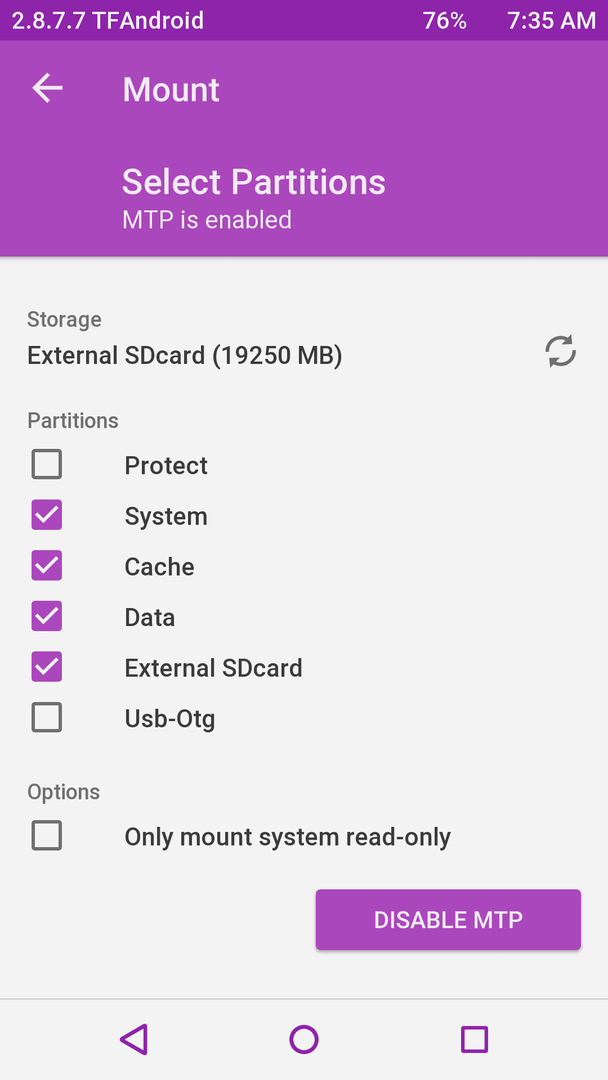
Task: Click the DISABLE MTP button
Action: [448, 920]
